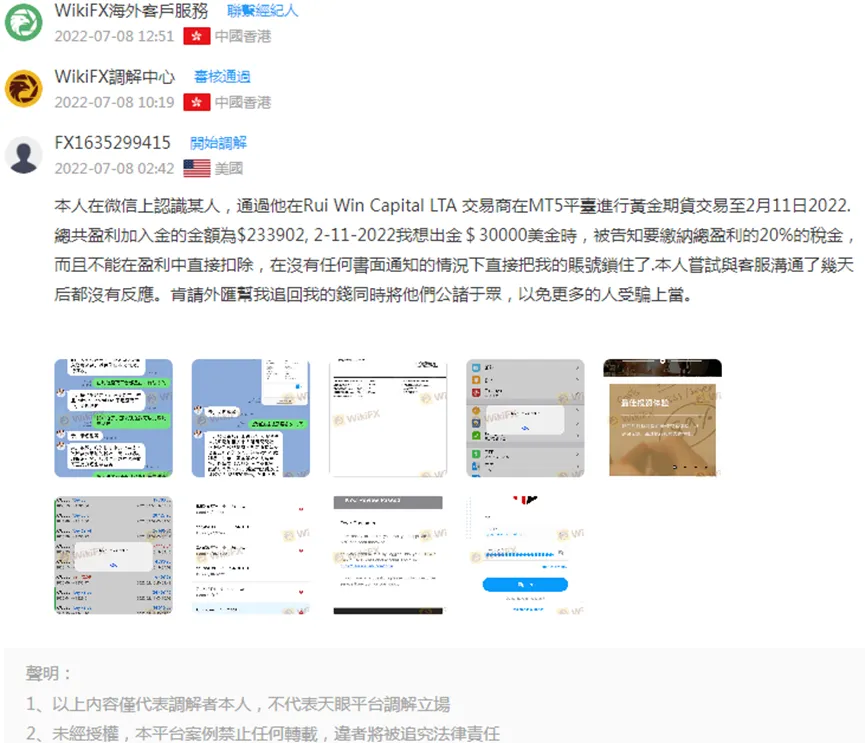The width and height of the screenshot is (865, 743).
Task: Click disclaimer line 2 starting 未經授權
Action: tap(263, 734)
